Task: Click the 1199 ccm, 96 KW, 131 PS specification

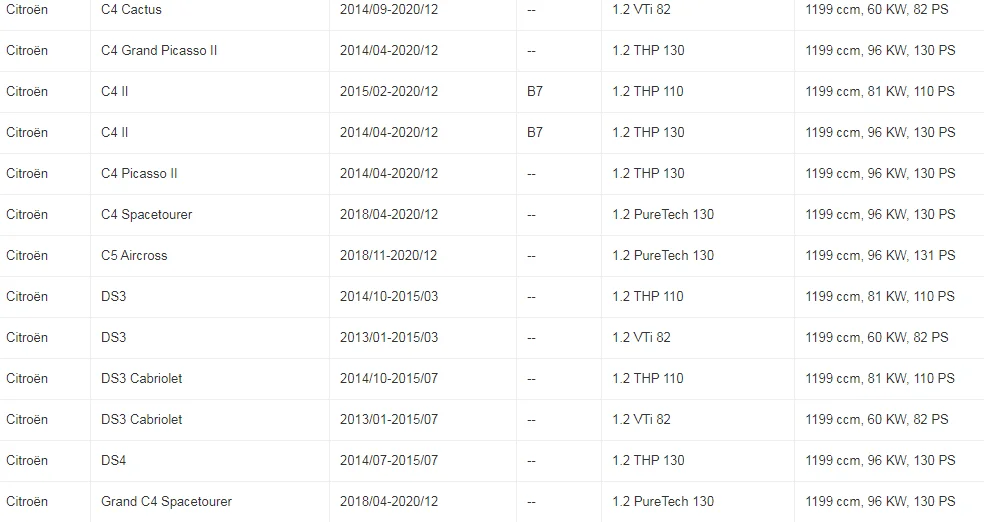Action: coord(880,256)
